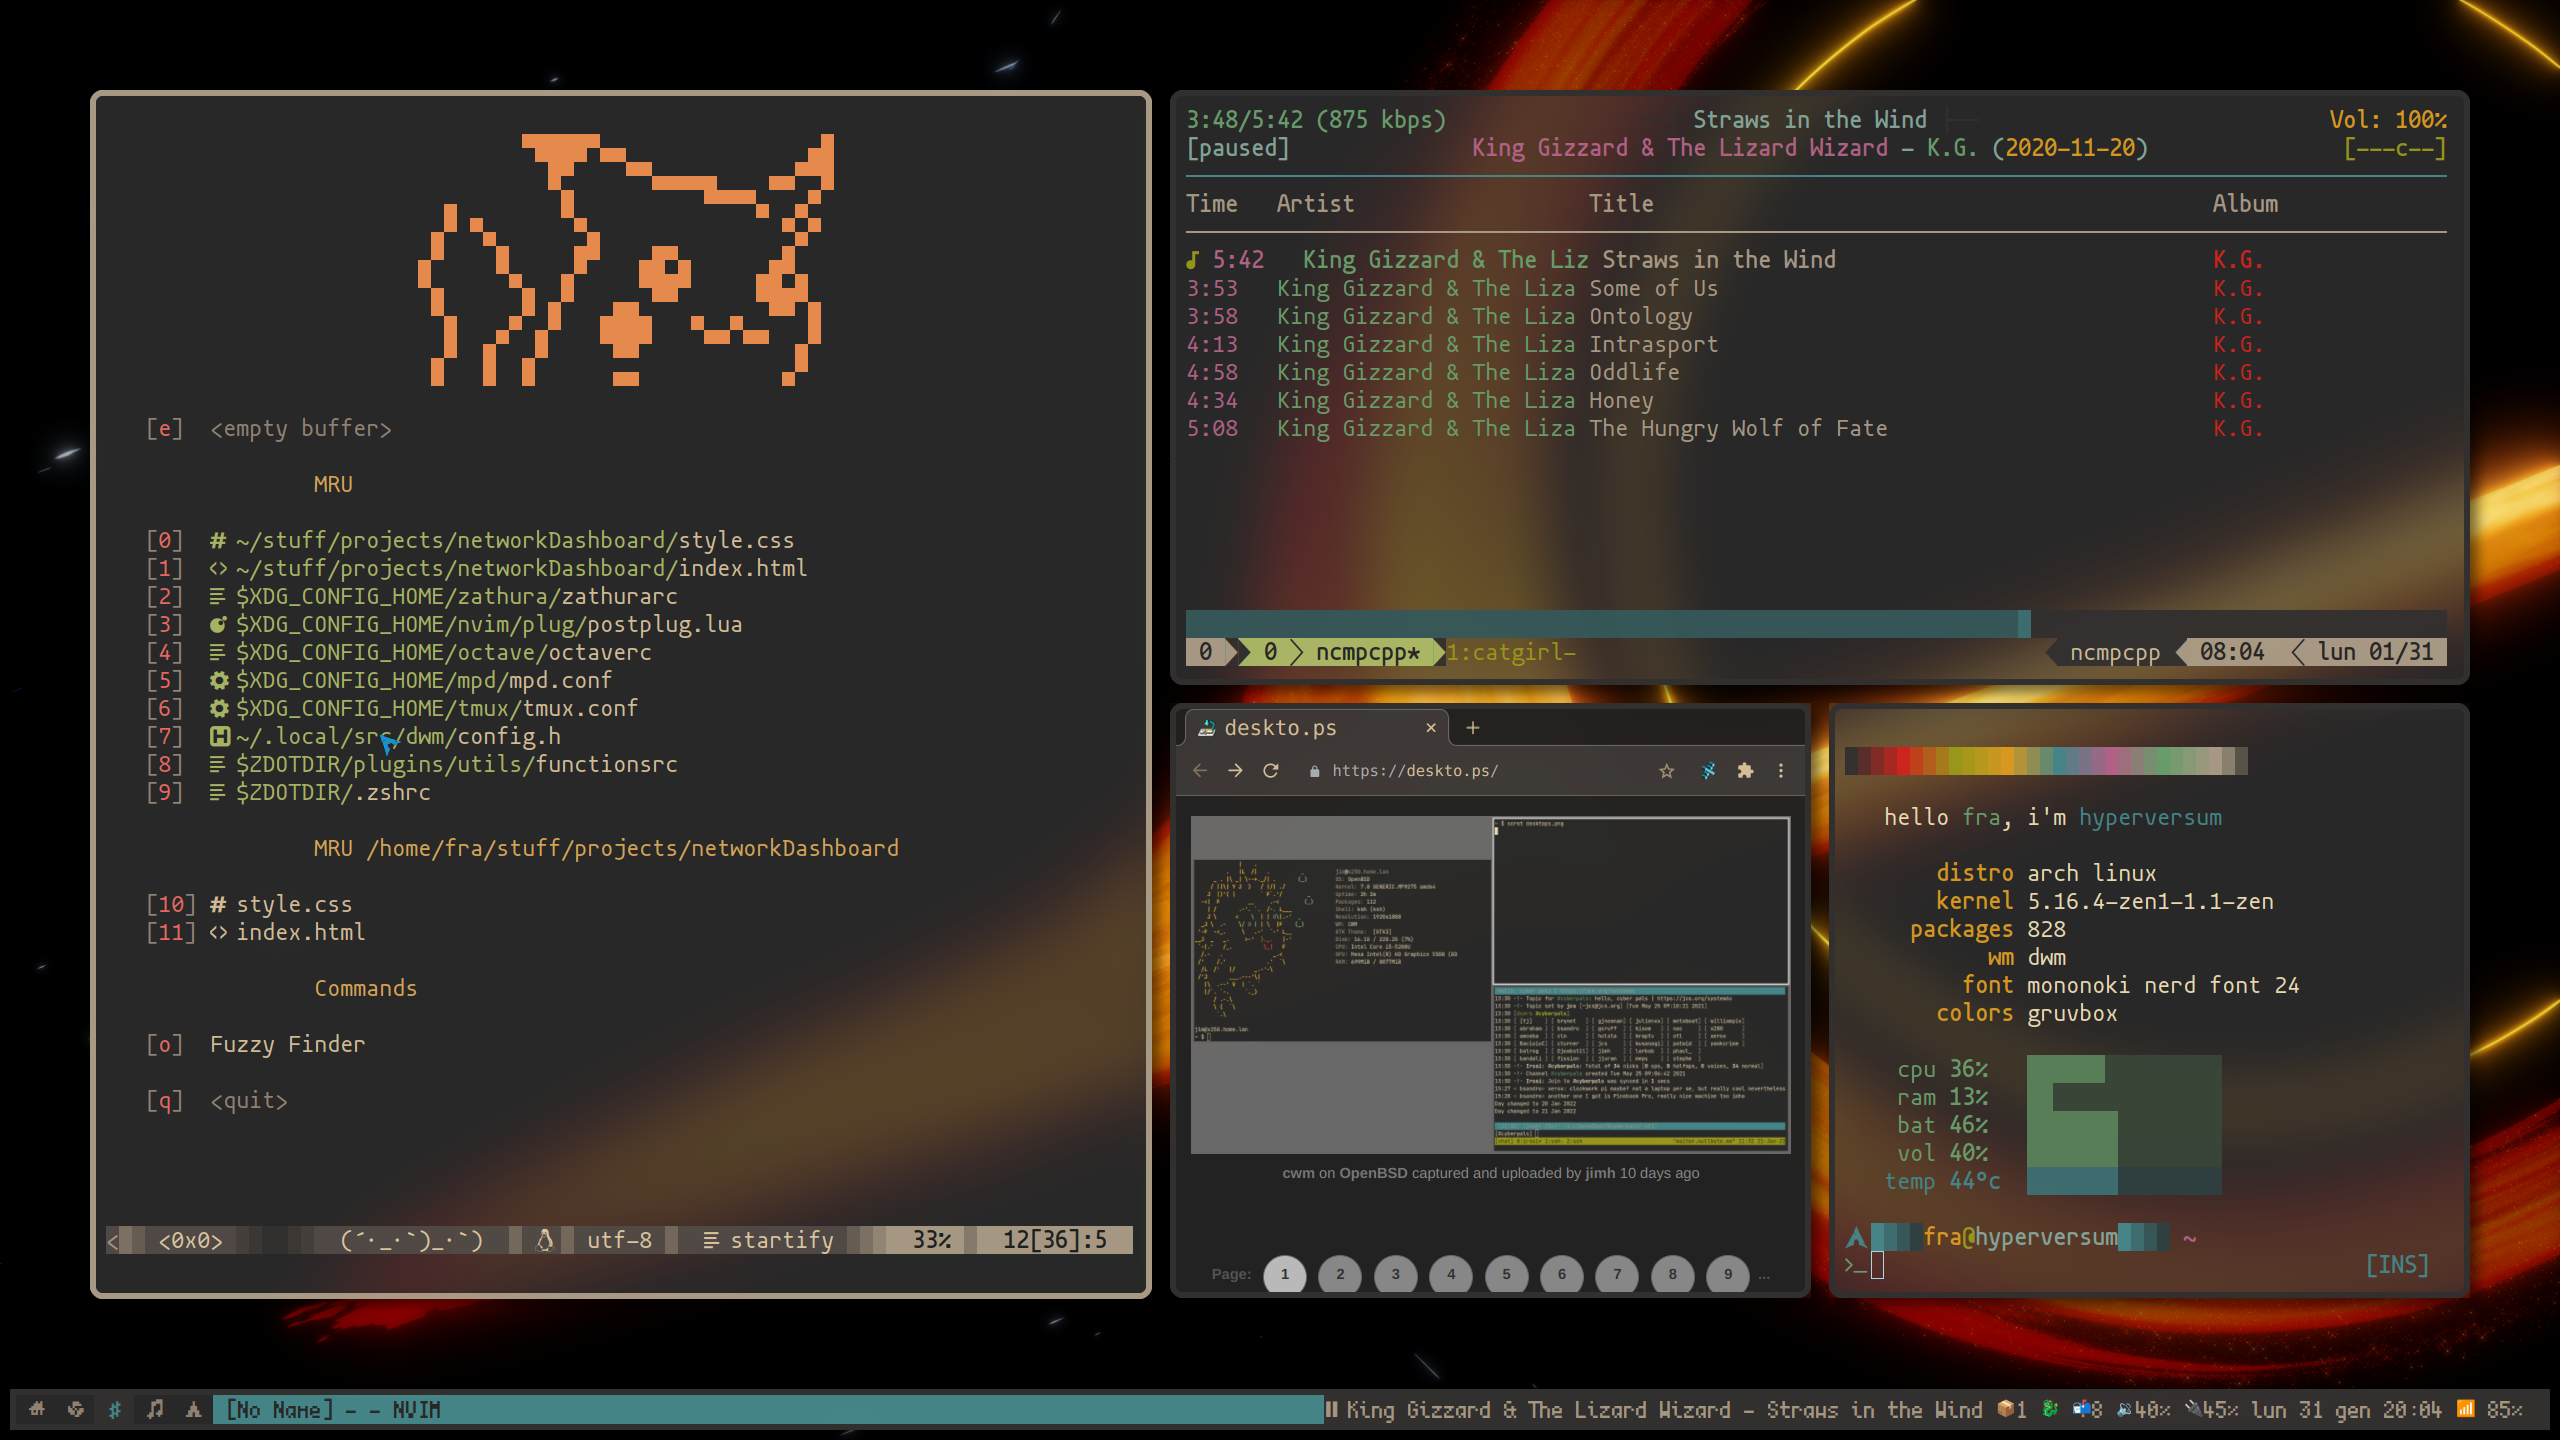Screen dimensions: 2560x1440
Task: Open the browser extensions puzzle icon
Action: (1745, 771)
